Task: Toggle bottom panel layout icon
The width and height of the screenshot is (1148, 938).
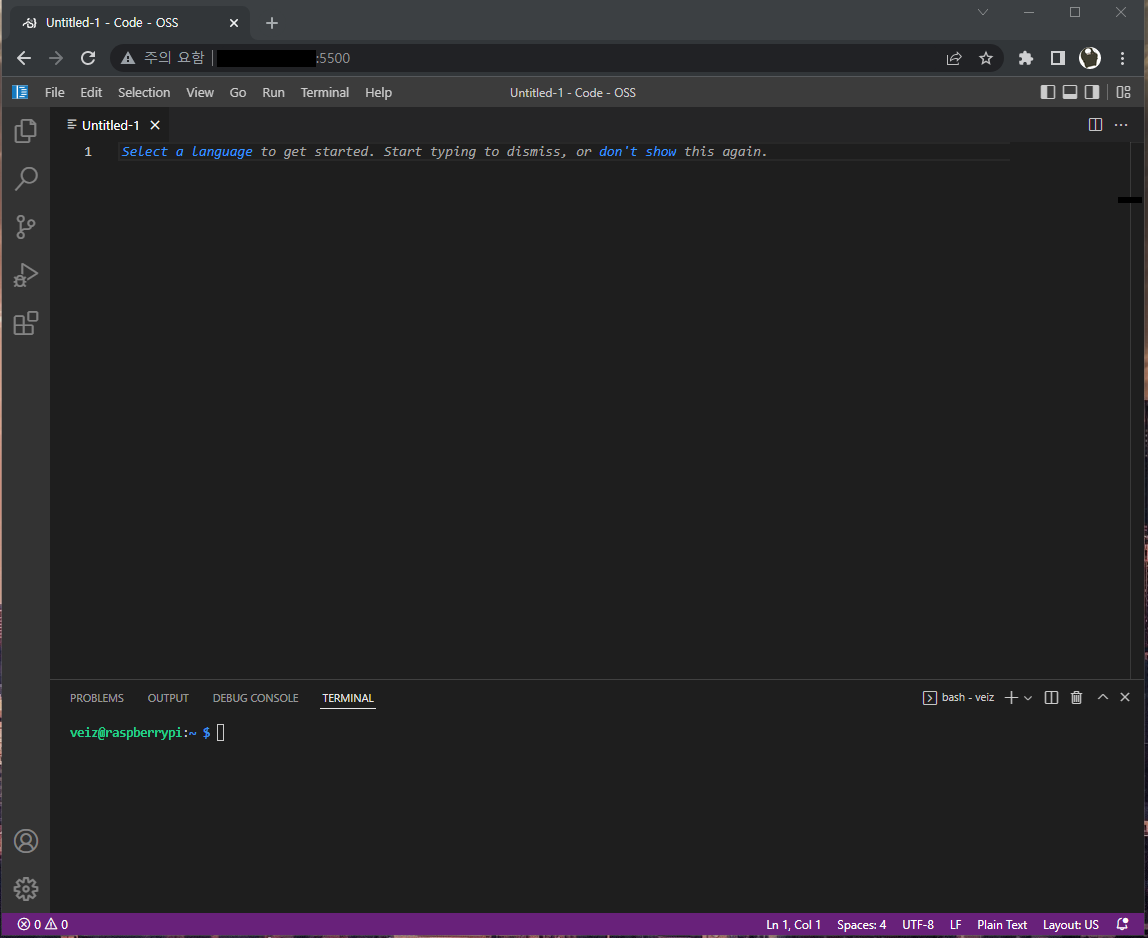Action: click(1070, 92)
